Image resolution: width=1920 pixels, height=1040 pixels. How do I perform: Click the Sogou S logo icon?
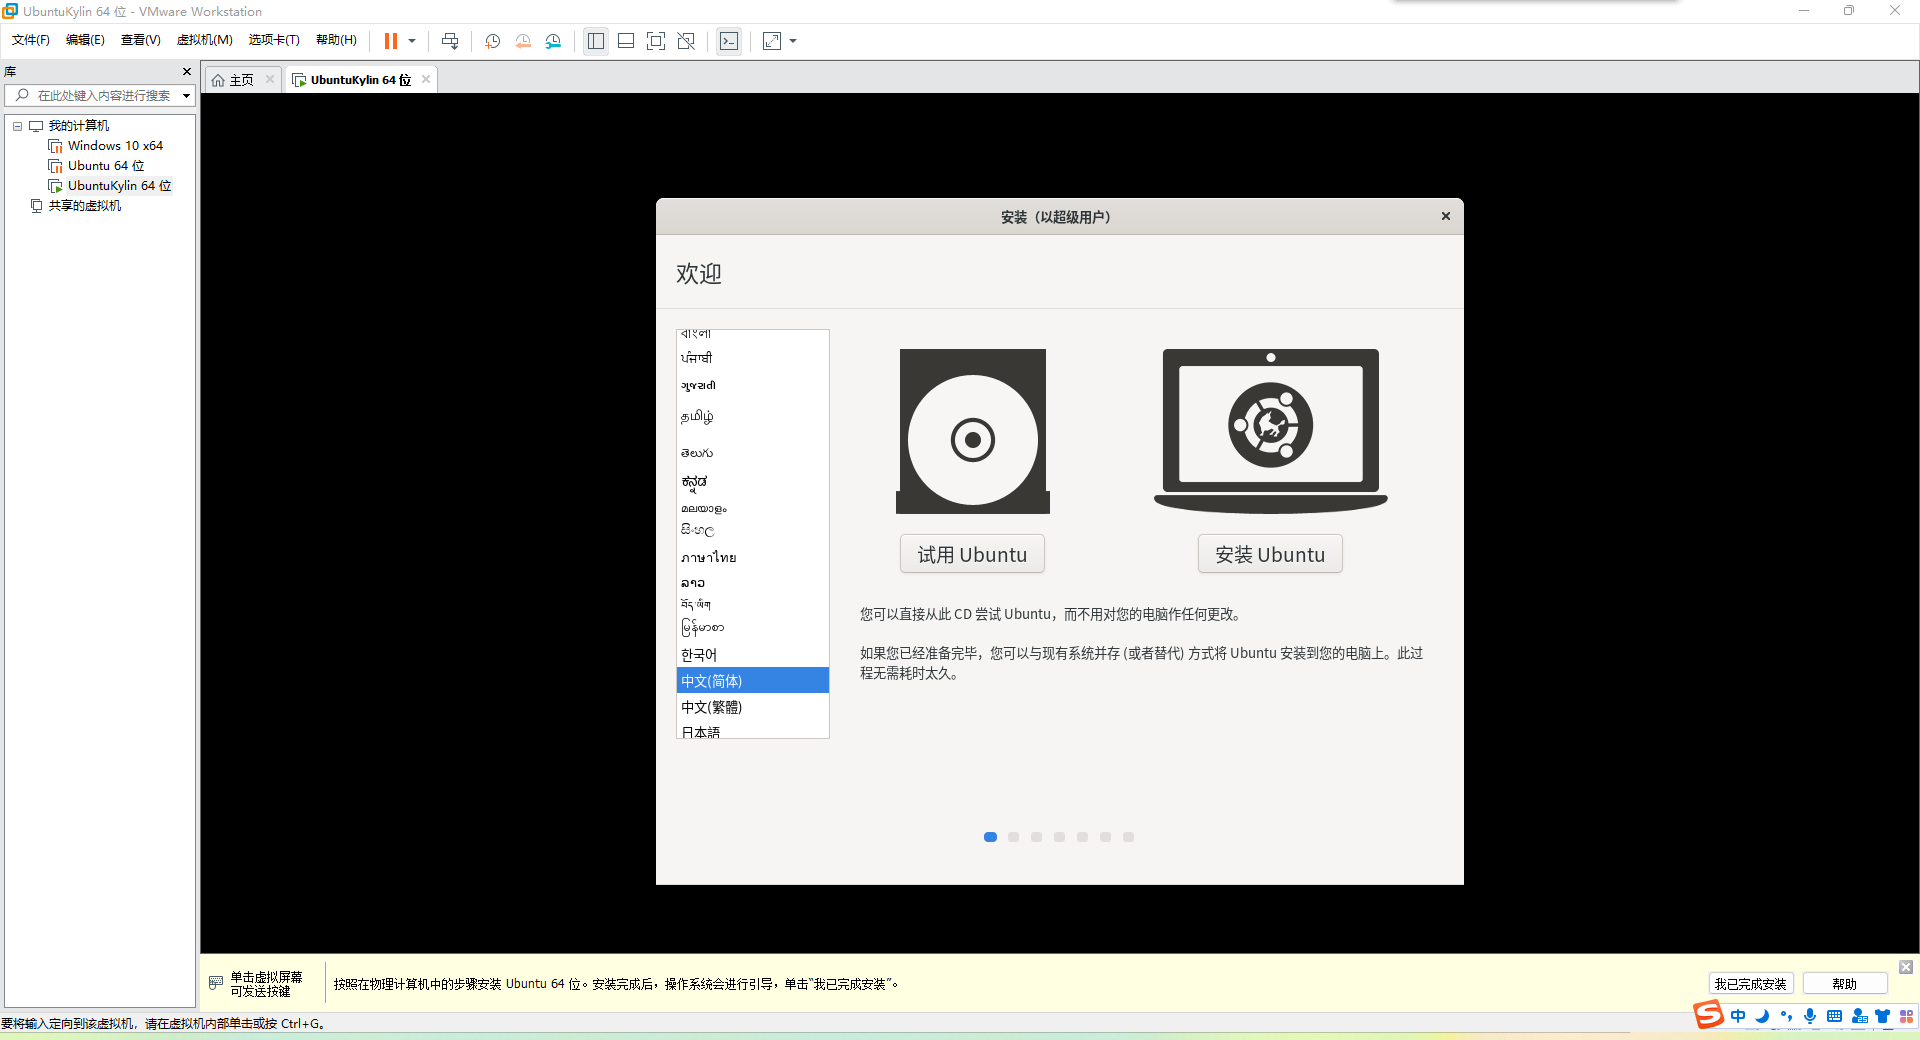(1708, 1015)
